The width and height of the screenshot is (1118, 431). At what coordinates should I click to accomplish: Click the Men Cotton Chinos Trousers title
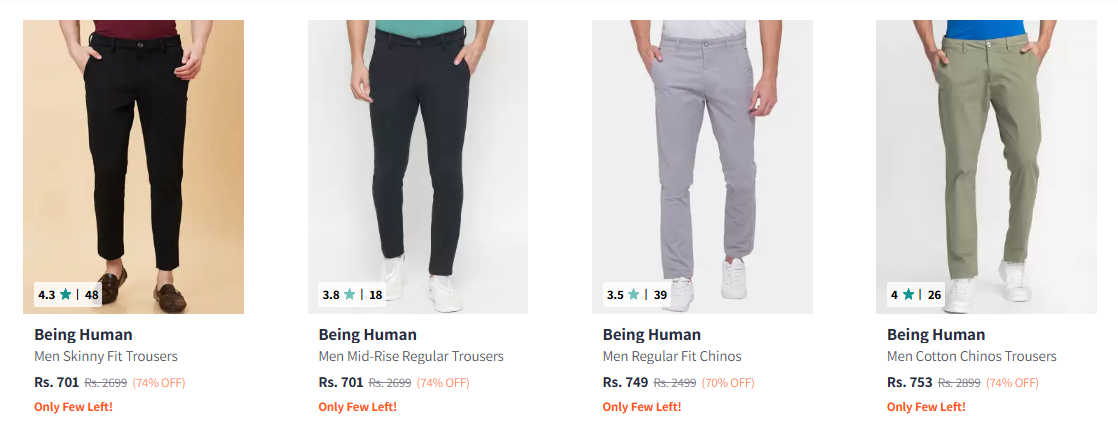click(971, 357)
